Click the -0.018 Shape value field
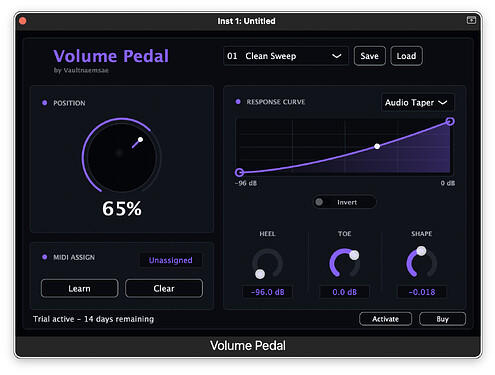Screen dimensions: 495x375 [422, 292]
